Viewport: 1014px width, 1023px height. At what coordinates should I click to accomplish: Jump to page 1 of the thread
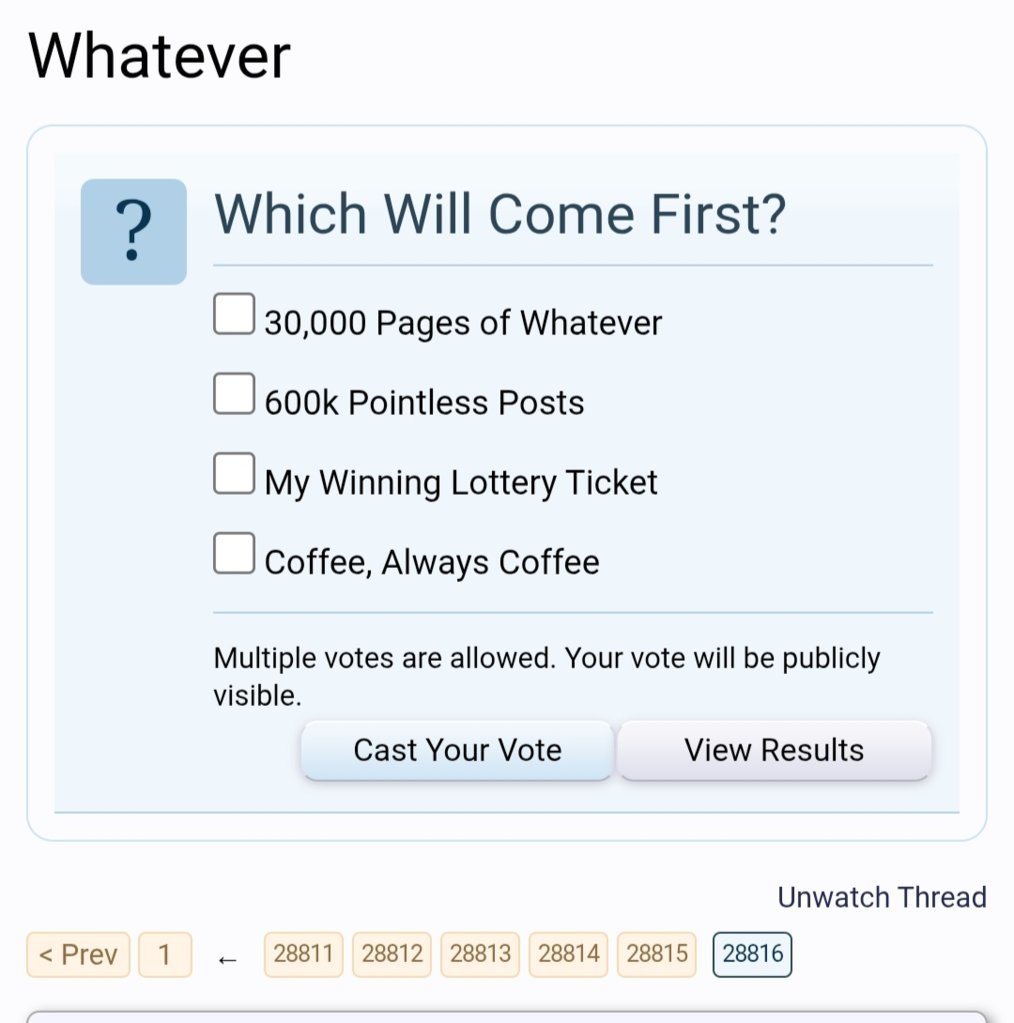(165, 954)
